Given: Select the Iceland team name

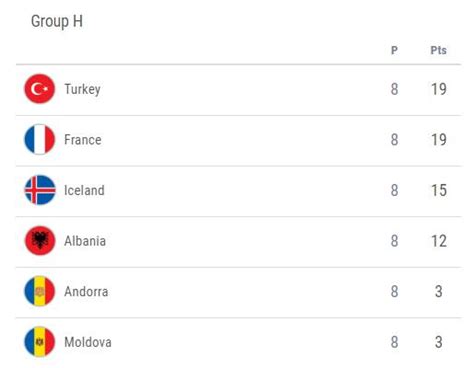Looking at the screenshot, I should pyautogui.click(x=84, y=190).
